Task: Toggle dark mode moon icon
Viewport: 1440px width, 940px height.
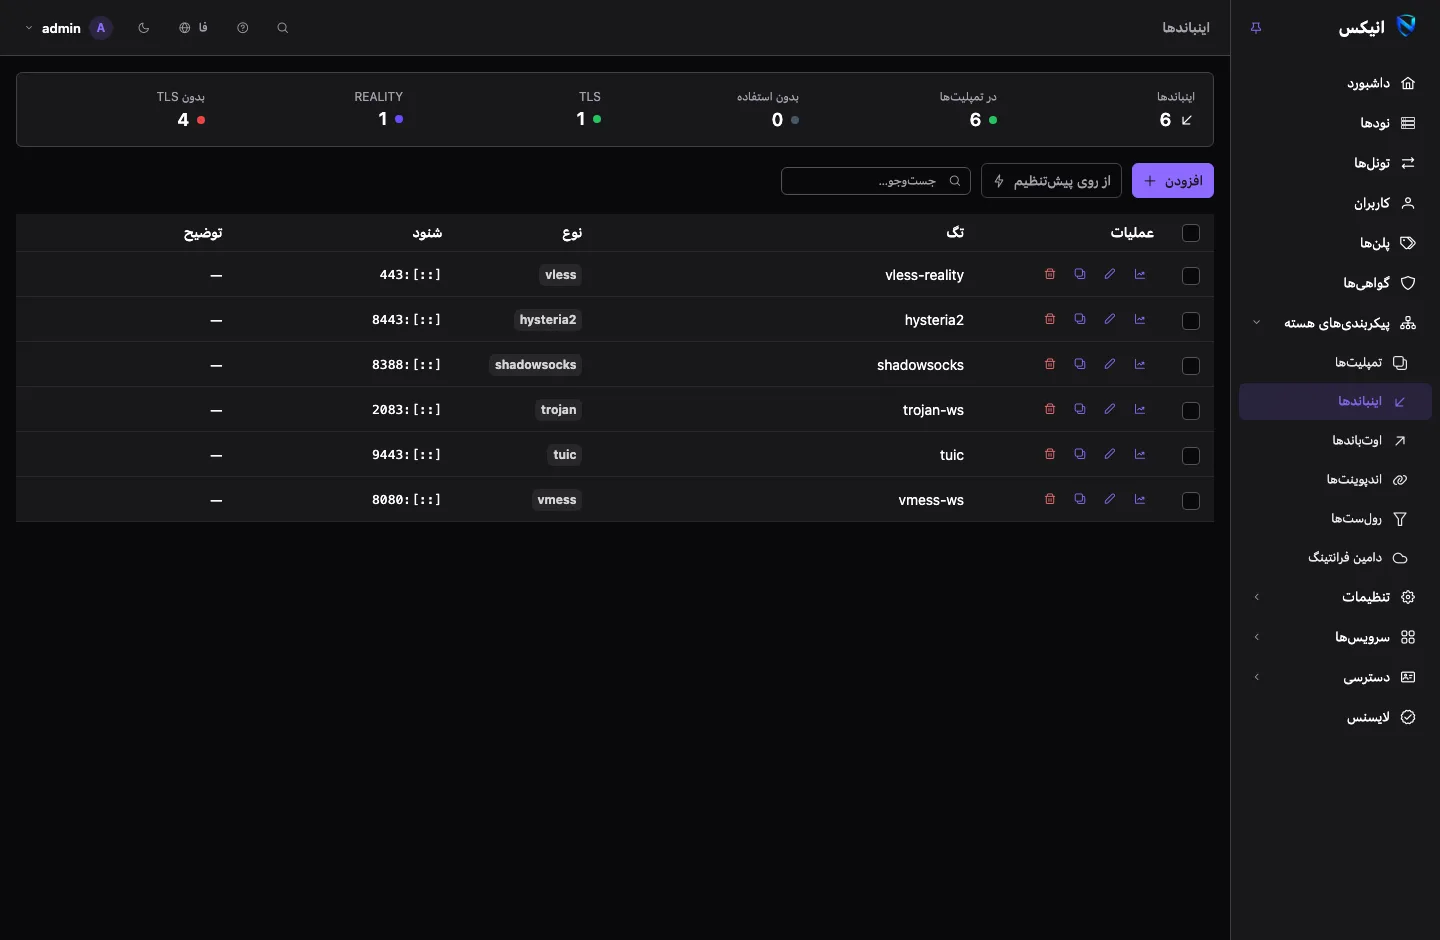Action: click(144, 28)
